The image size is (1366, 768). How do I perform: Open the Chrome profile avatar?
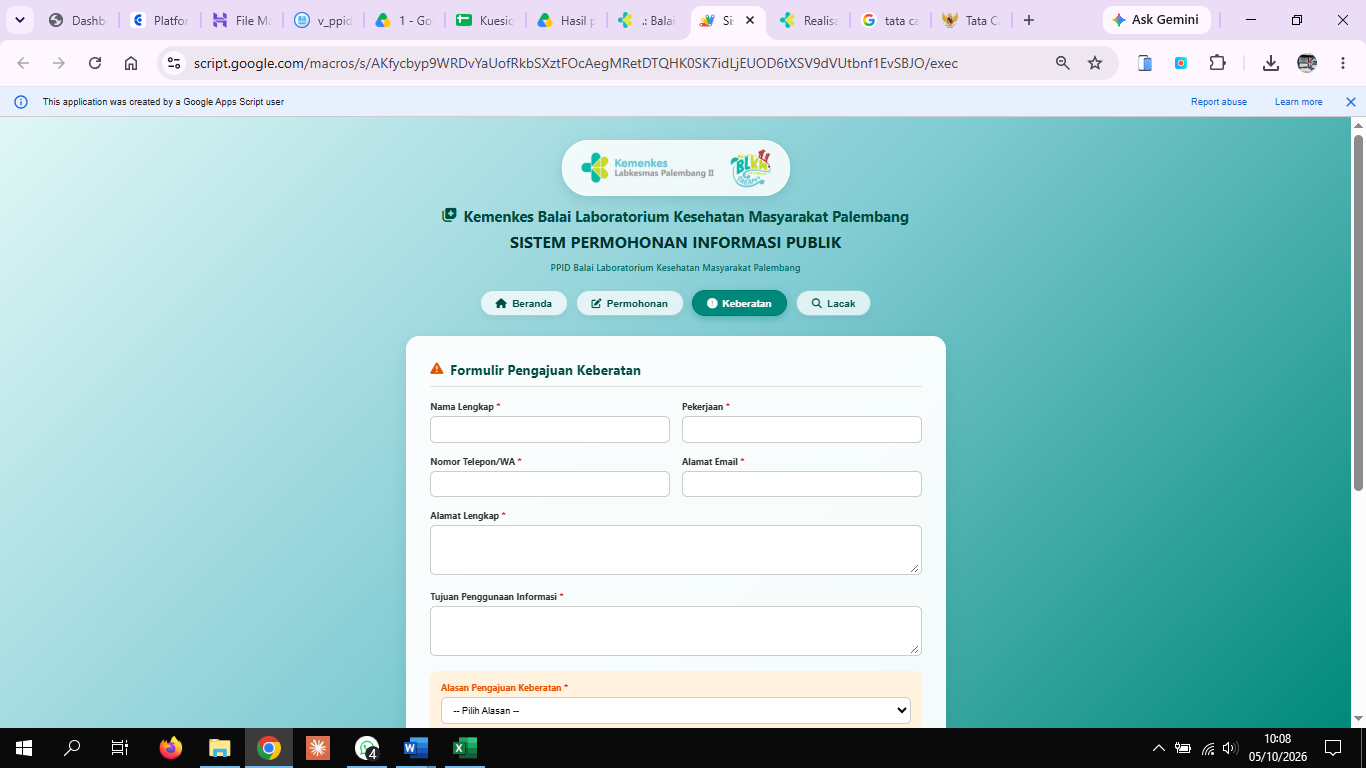pyautogui.click(x=1307, y=63)
